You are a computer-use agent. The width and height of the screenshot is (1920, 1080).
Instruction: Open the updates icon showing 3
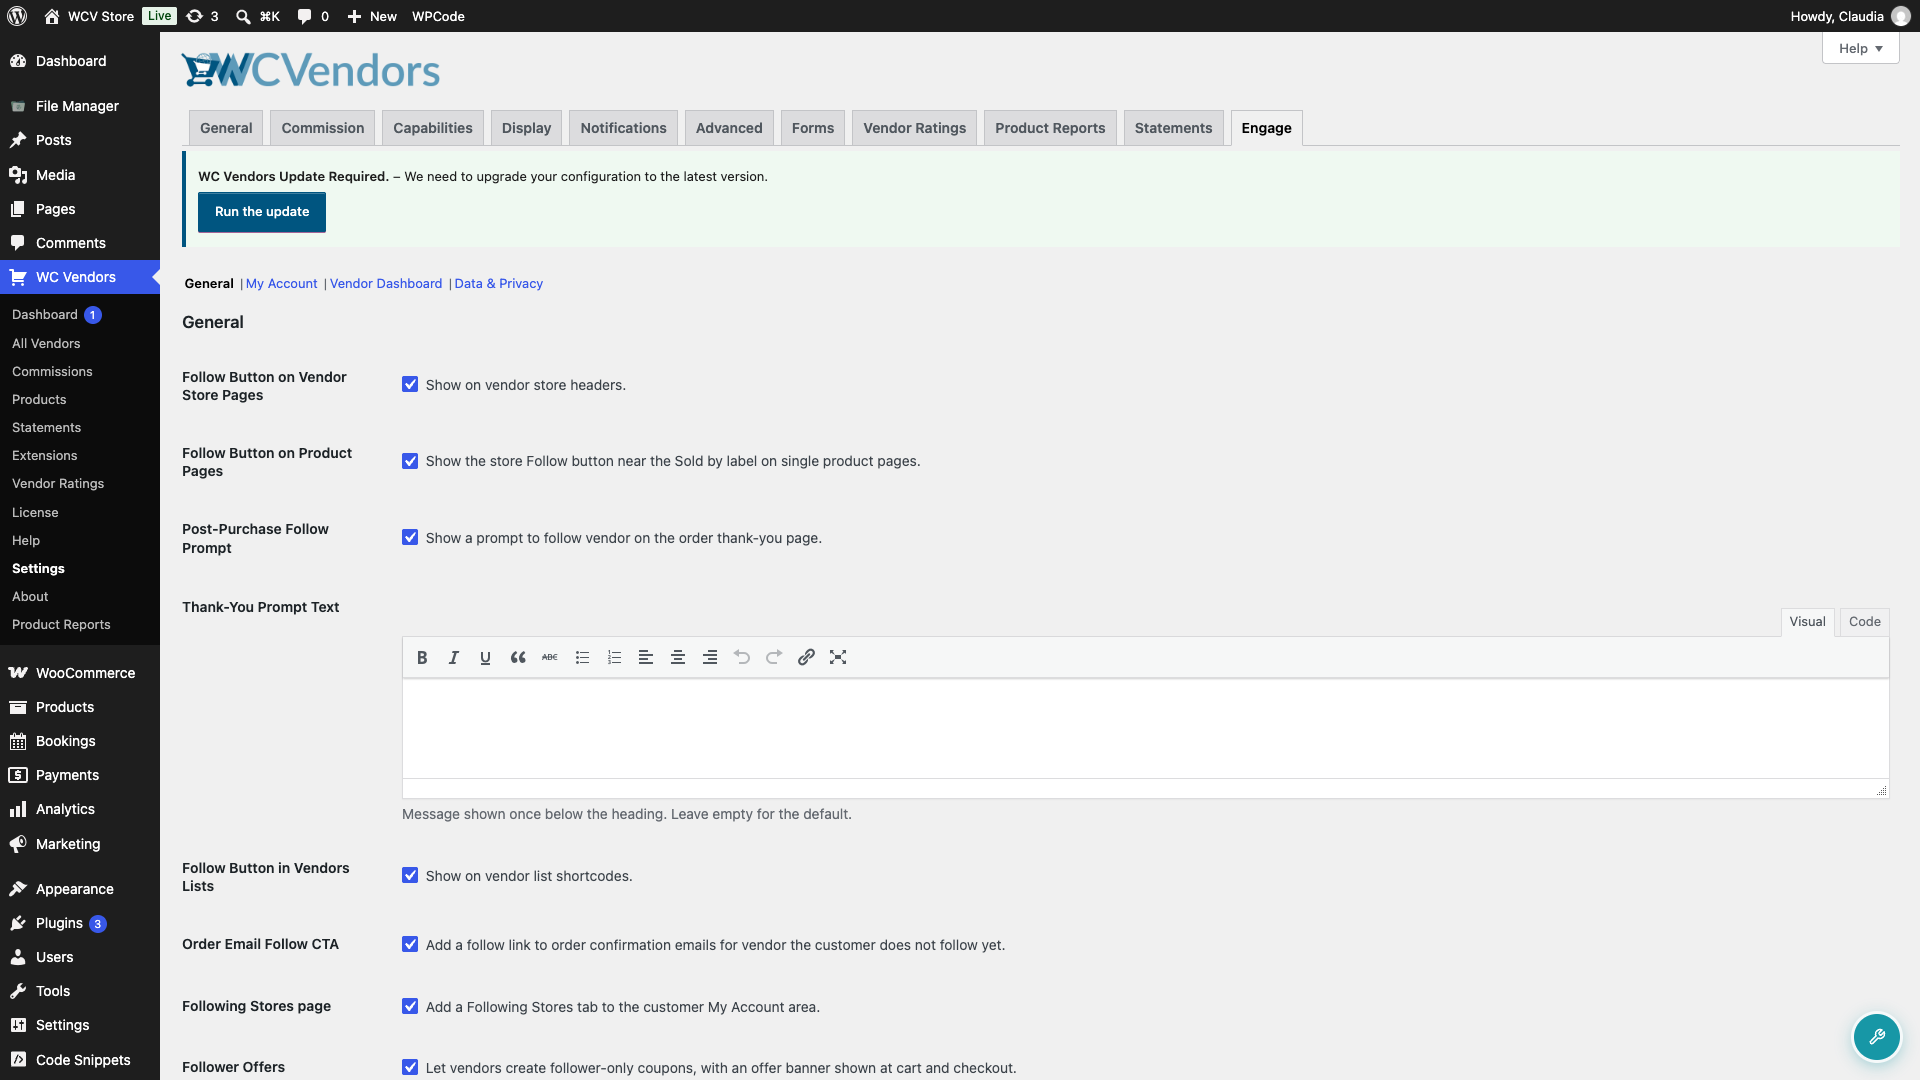click(x=203, y=16)
